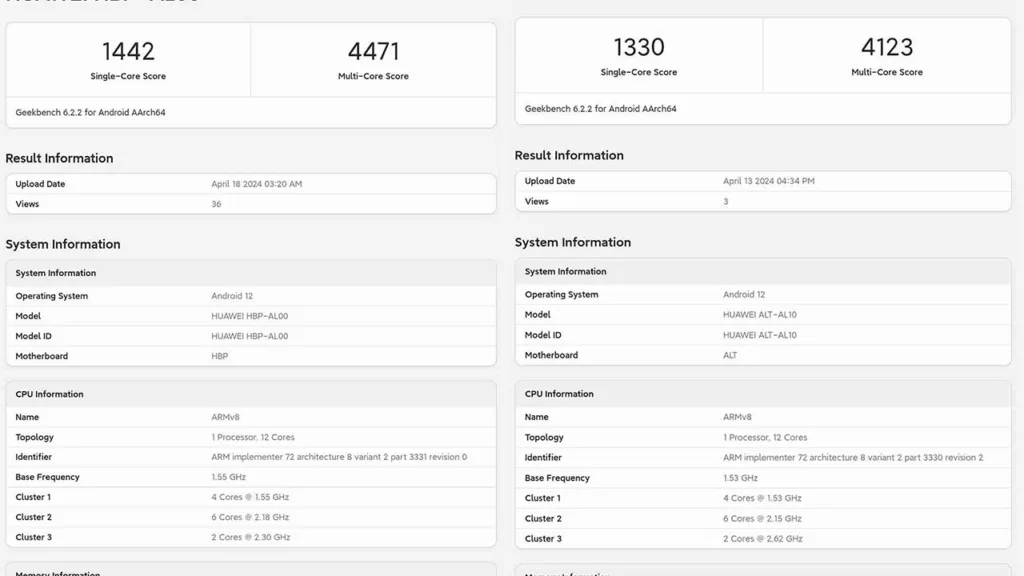Click Cluster 1 value 4 Cores @ 1.55 GHz

point(250,497)
